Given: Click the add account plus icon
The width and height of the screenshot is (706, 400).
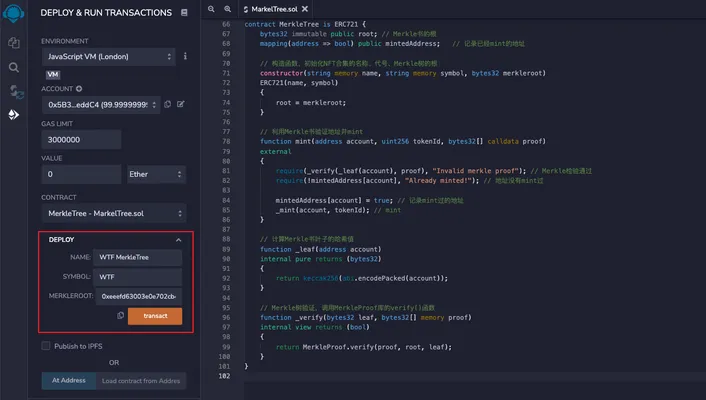Looking at the screenshot, I should pos(79,89).
